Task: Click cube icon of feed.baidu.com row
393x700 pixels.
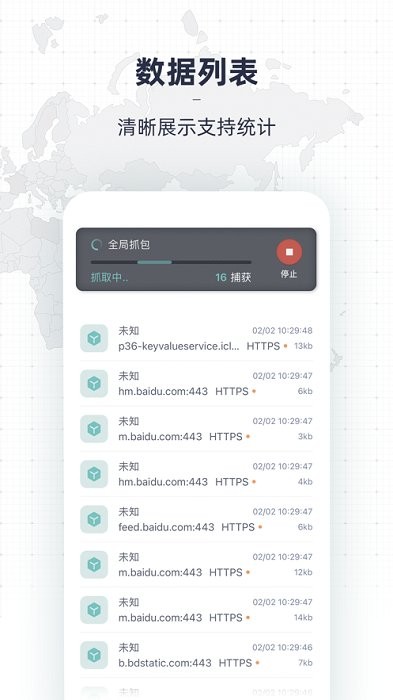Action: tap(94, 519)
